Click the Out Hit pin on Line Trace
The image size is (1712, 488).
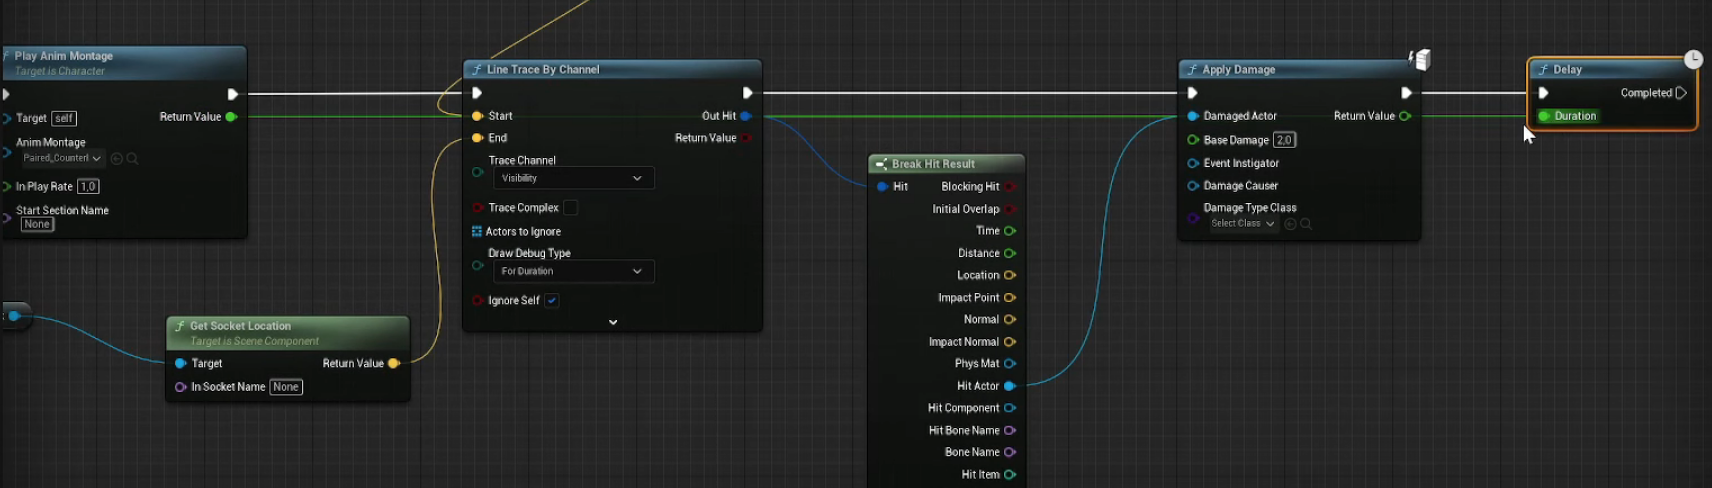[746, 116]
